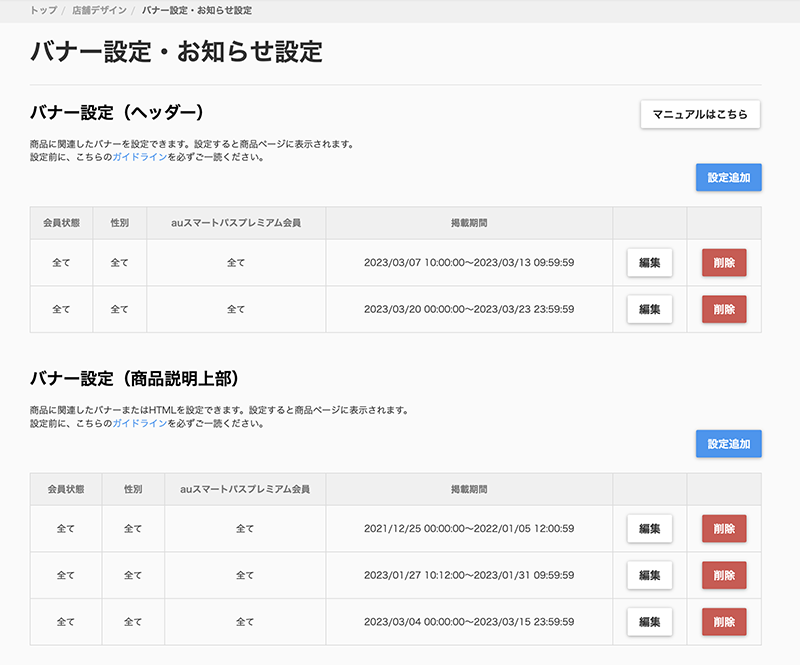Viewport: 800px width, 665px height.
Task: Click 設定追加 in header banner section
Action: click(729, 178)
